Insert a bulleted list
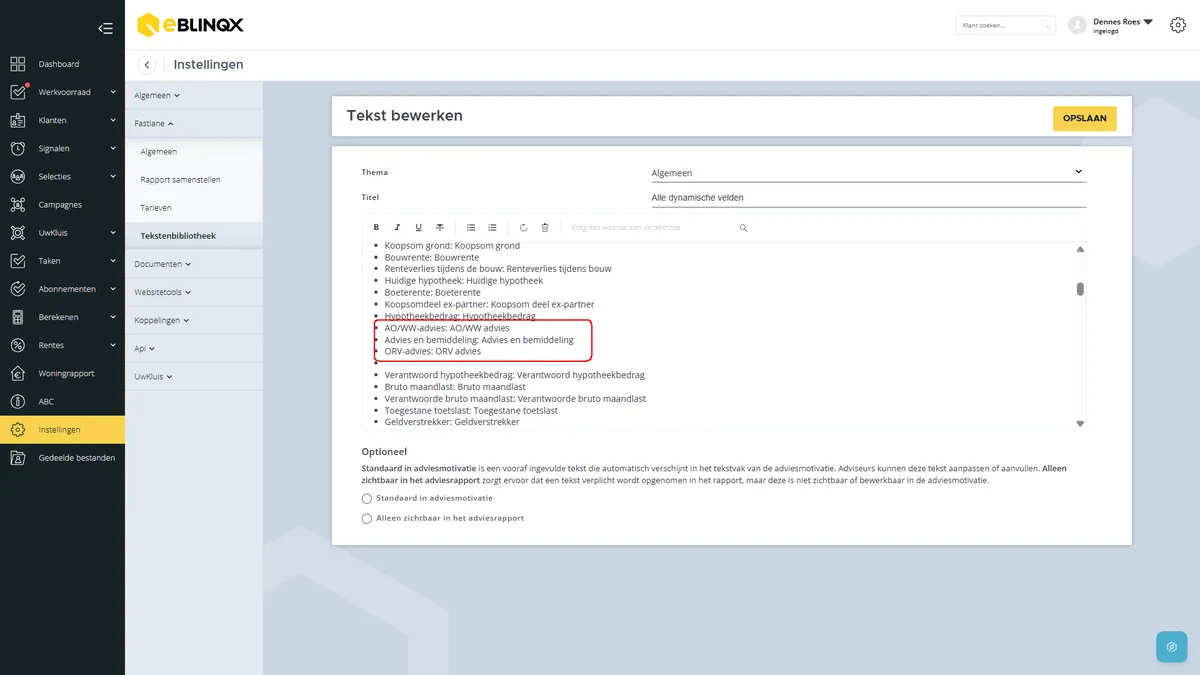This screenshot has width=1200, height=675. click(471, 228)
